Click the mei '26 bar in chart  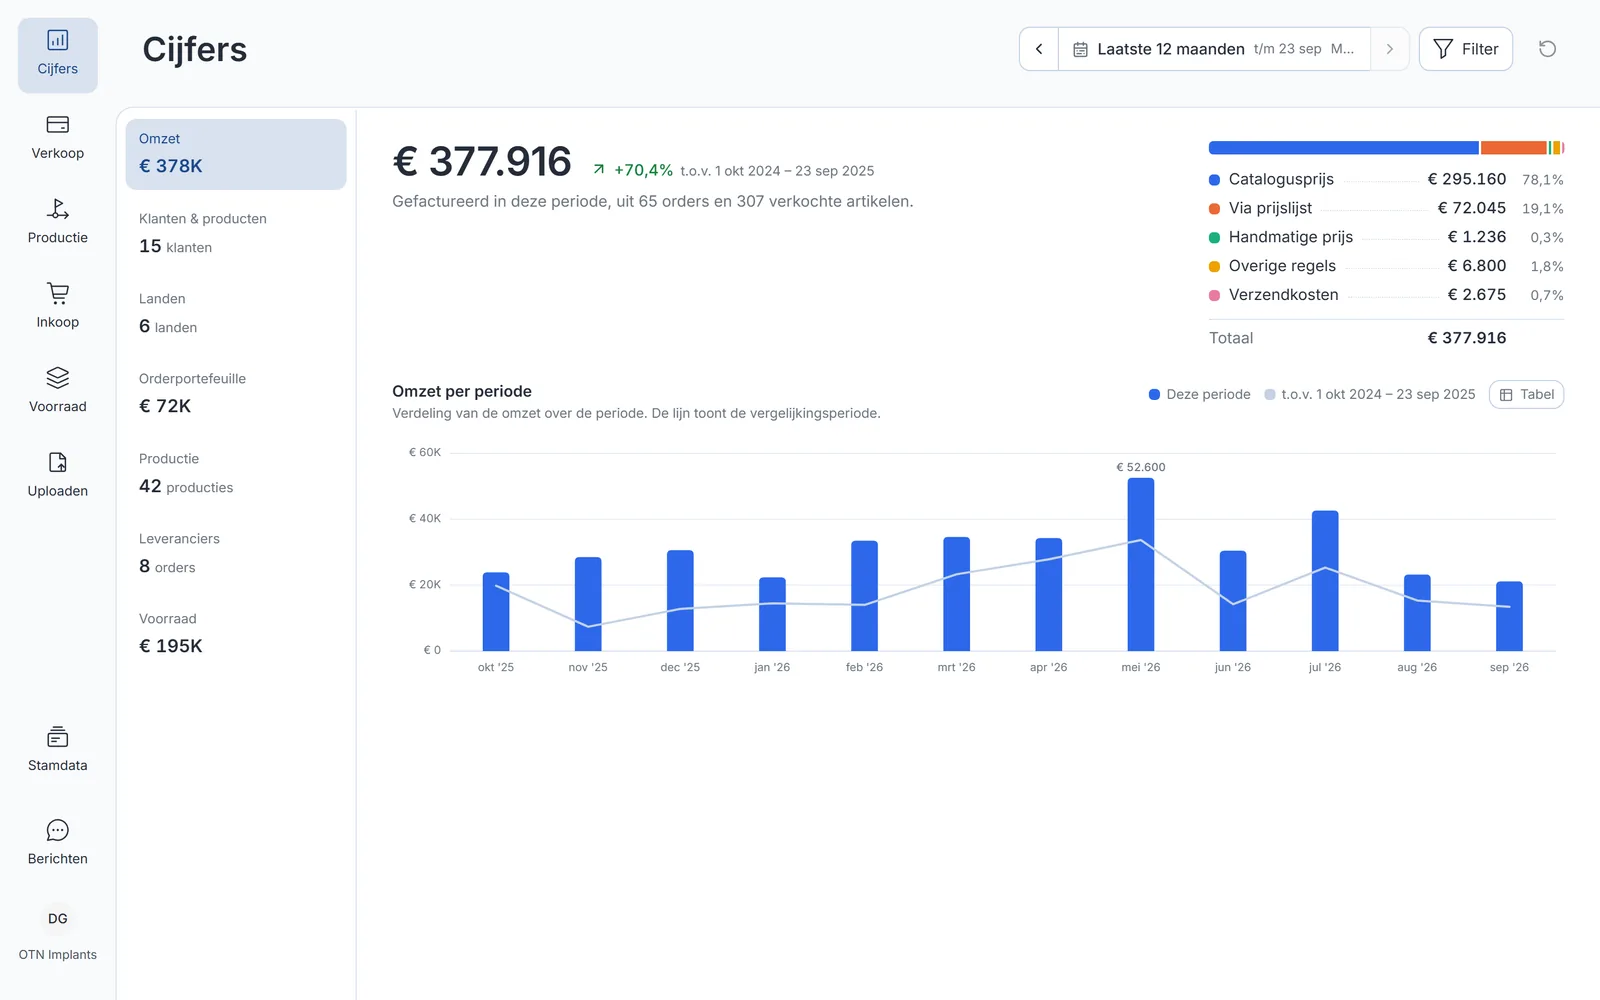(1141, 565)
